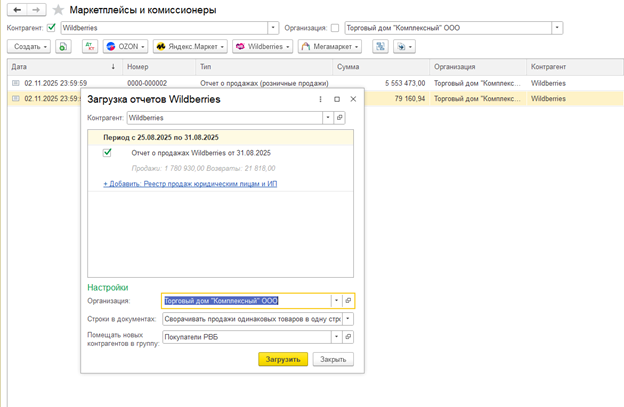Expand Строки в документах dropdown

(348, 320)
